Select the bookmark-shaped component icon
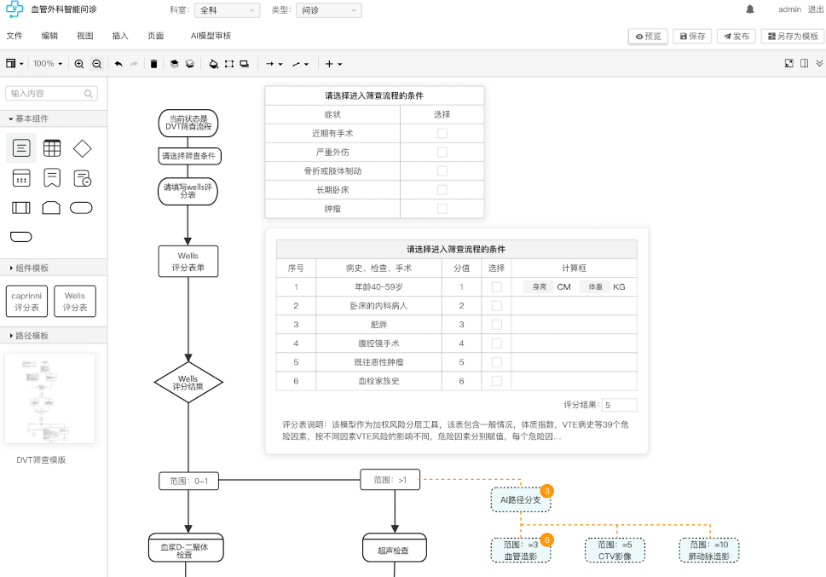 point(52,178)
